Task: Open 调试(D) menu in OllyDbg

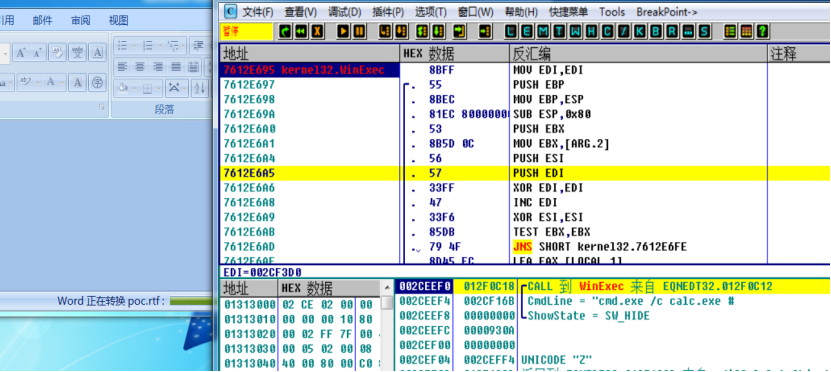Action: click(x=344, y=12)
